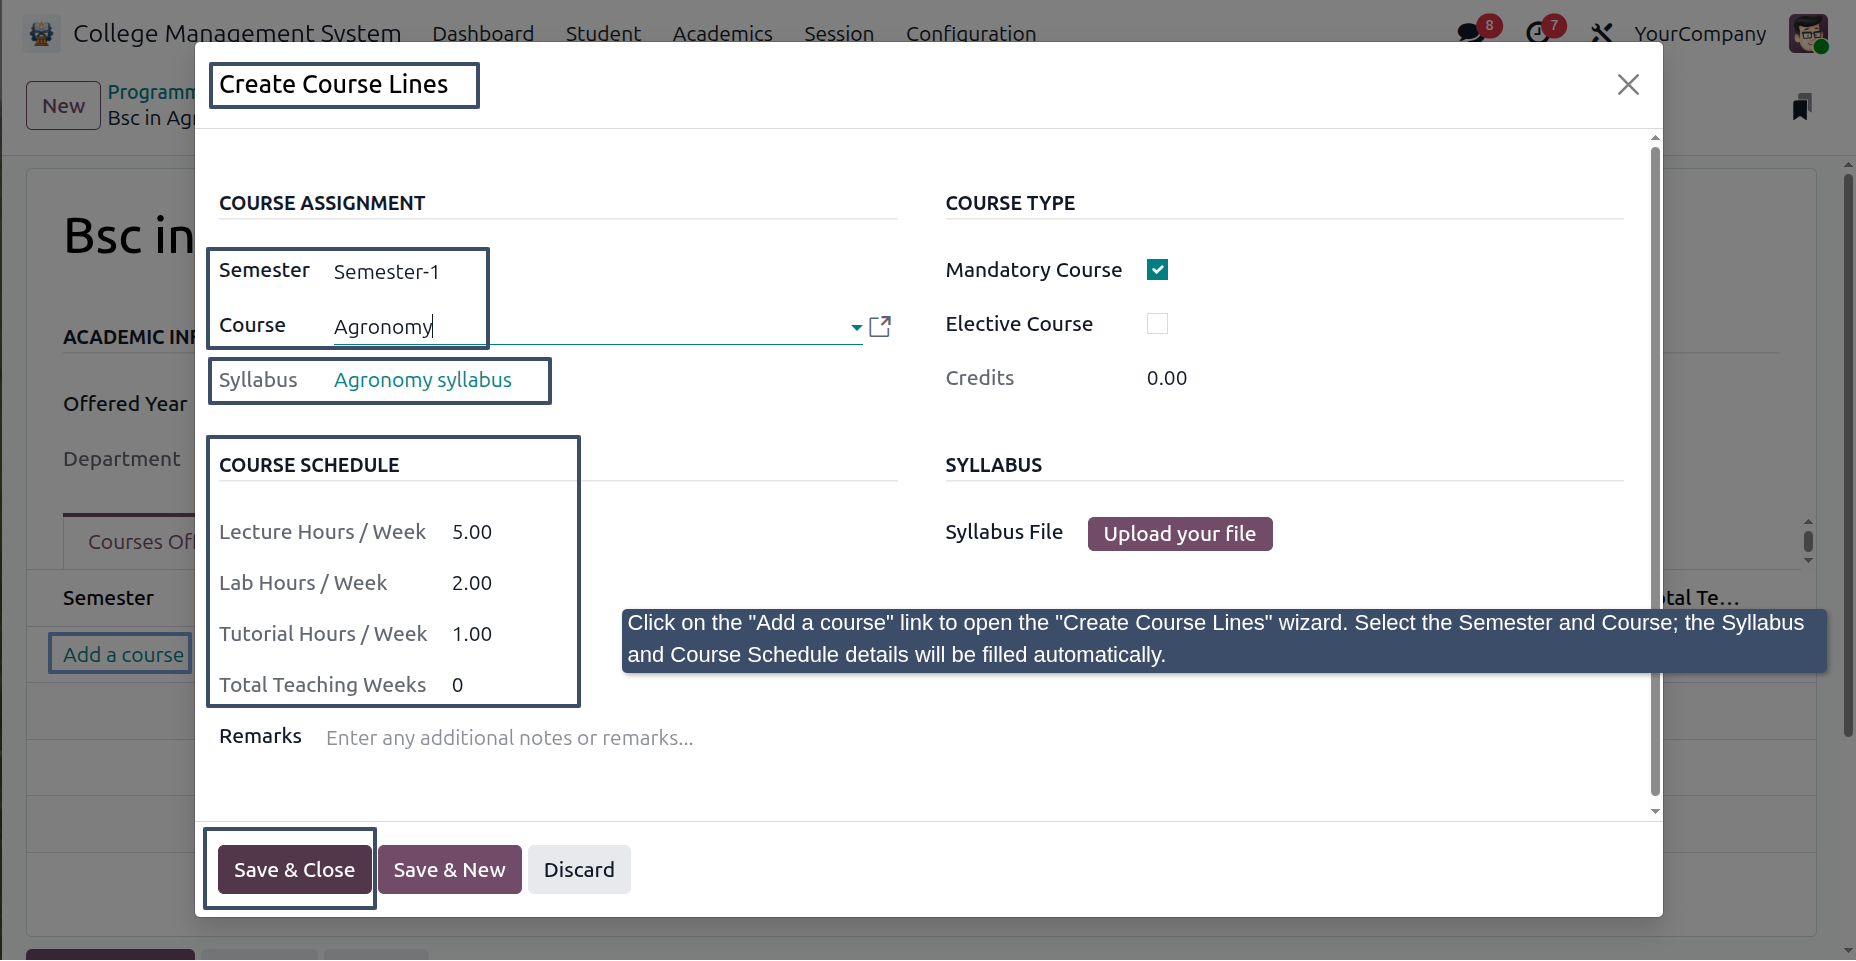Open the activities clock icon with badge 7
This screenshot has width=1856, height=961.
pyautogui.click(x=1537, y=33)
